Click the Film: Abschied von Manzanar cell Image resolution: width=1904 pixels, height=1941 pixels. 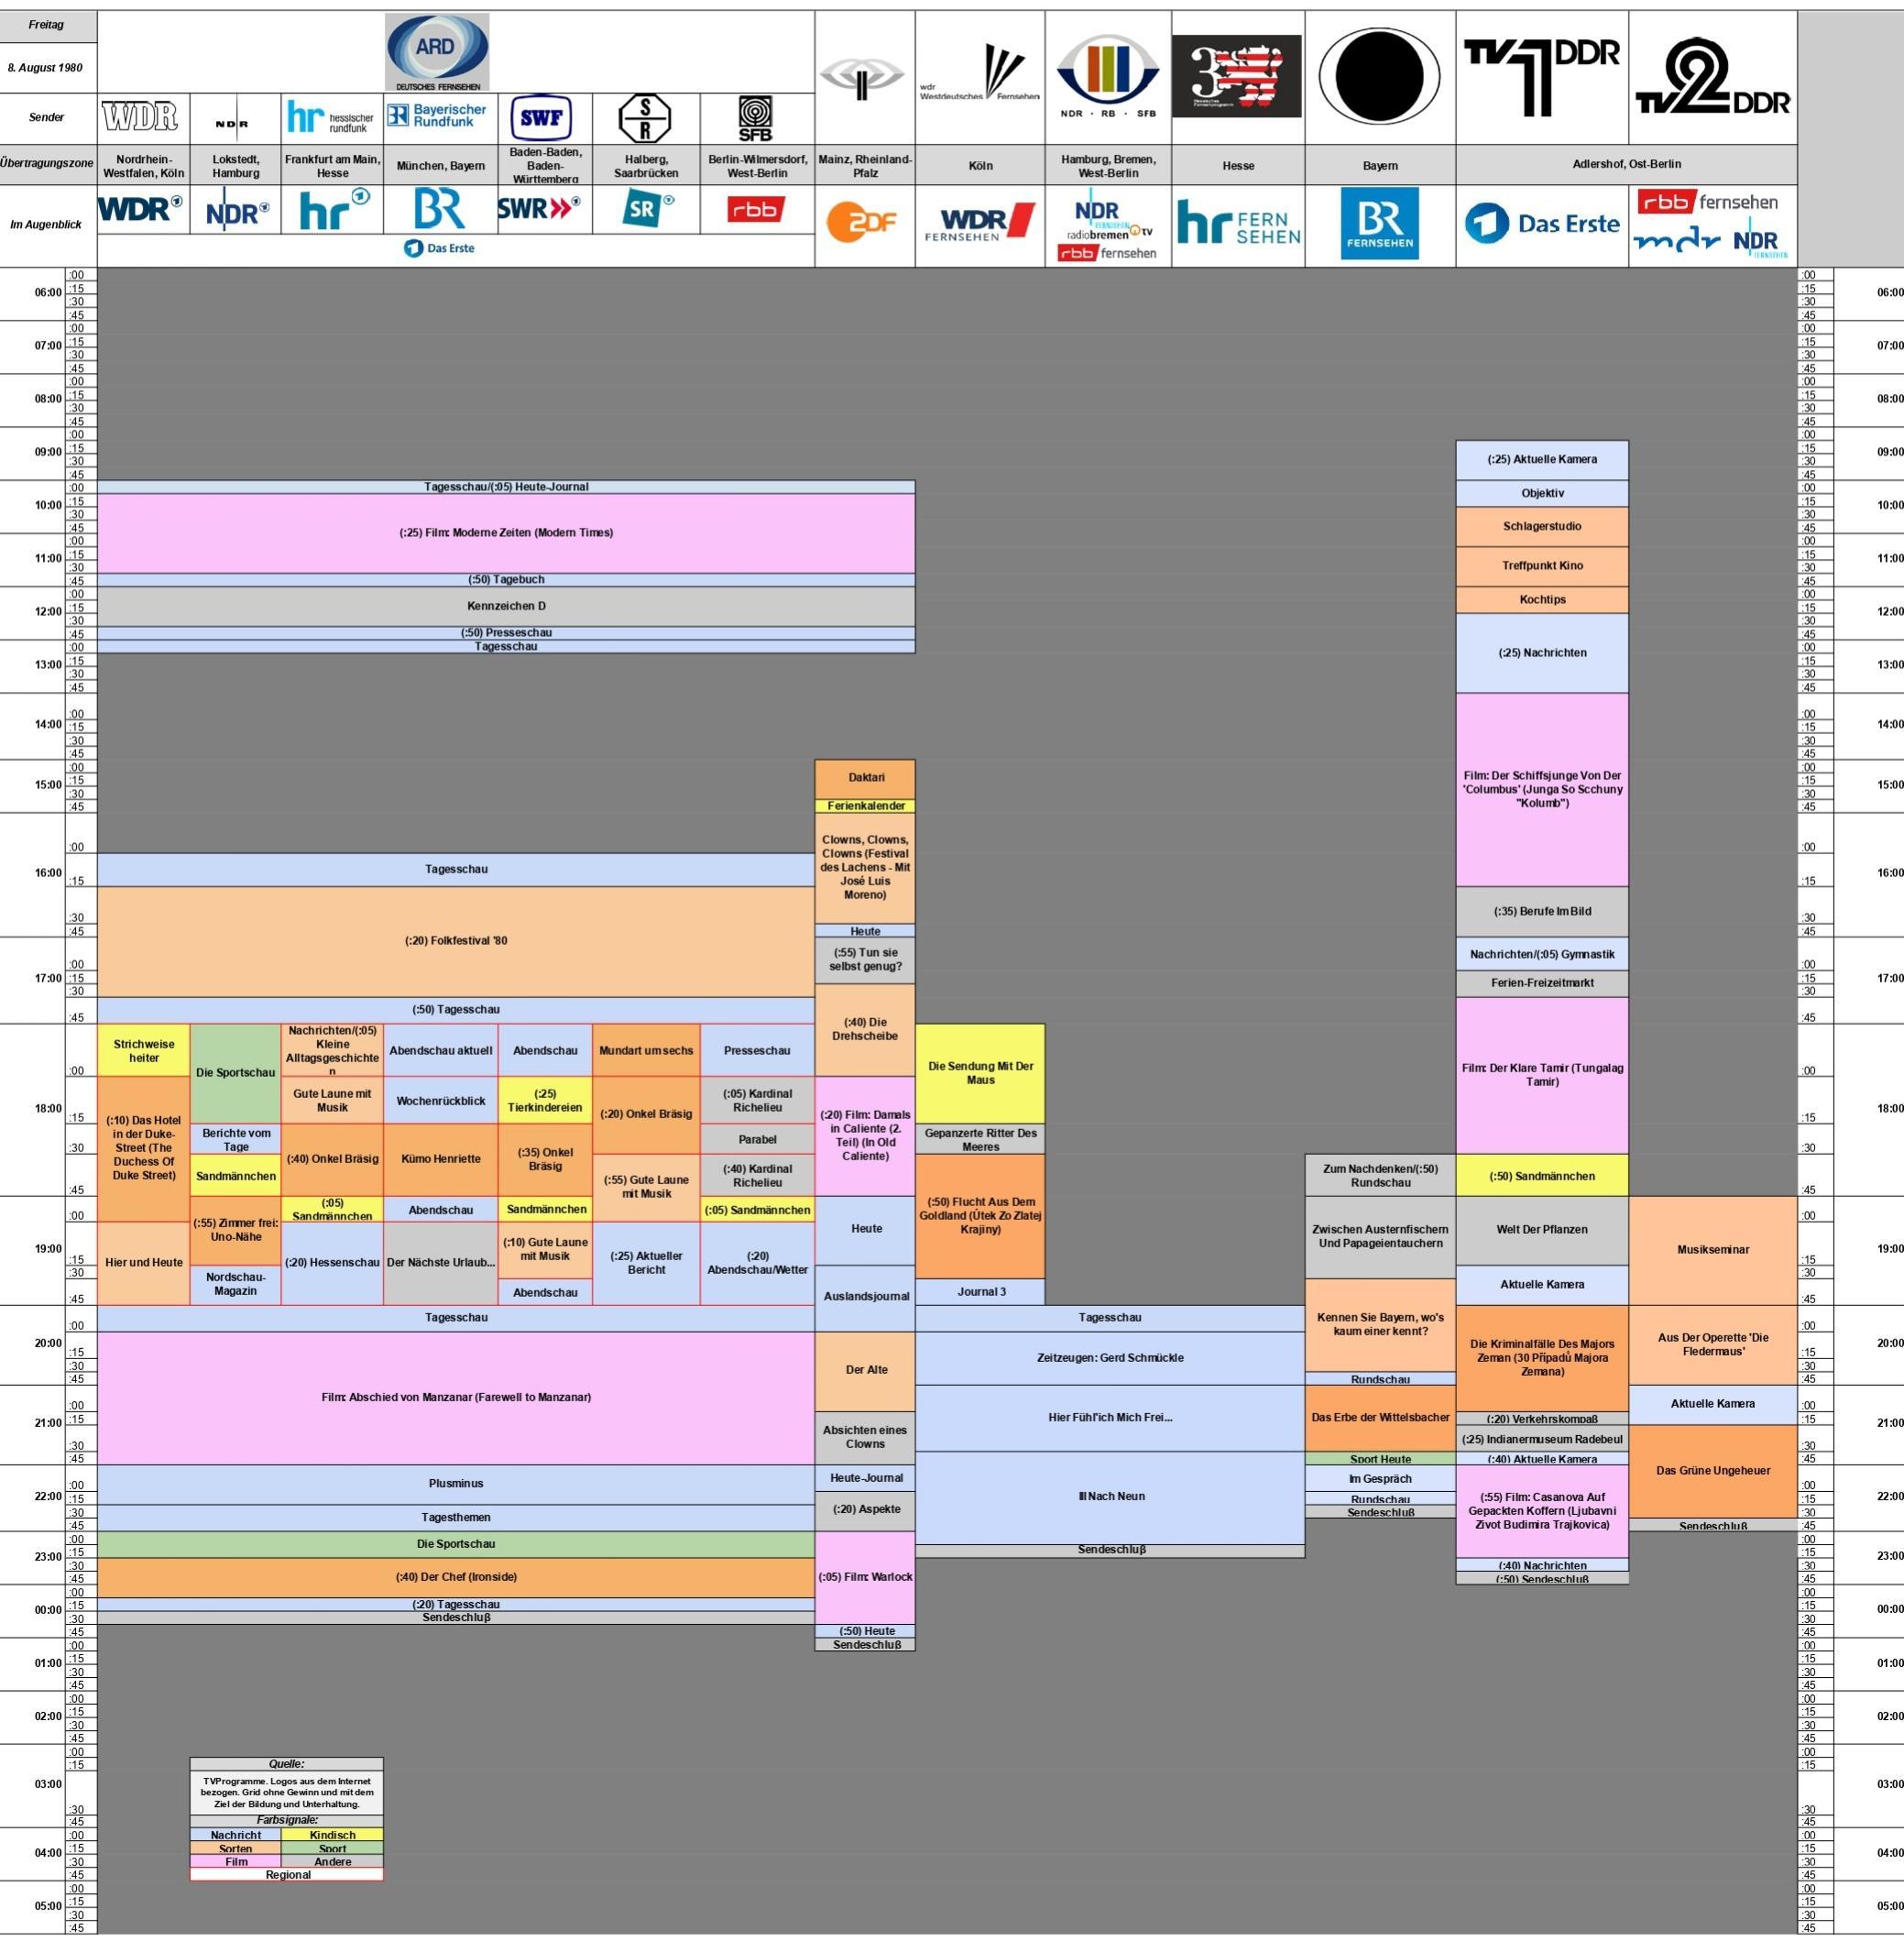[456, 1397]
